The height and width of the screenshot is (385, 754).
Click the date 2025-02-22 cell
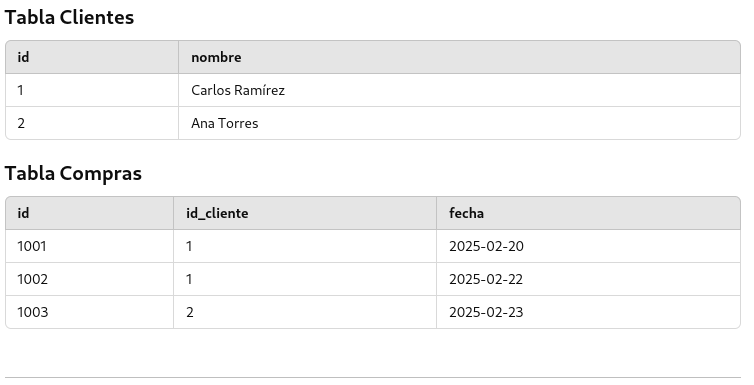tap(589, 279)
